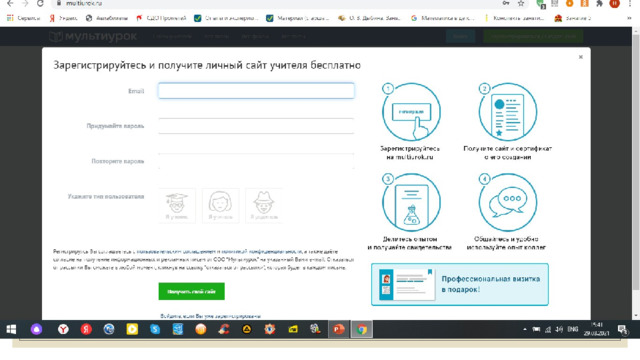Screen dimensions: 640x360
Task: Expand bookmarks overflow chevron
Action: (629, 18)
